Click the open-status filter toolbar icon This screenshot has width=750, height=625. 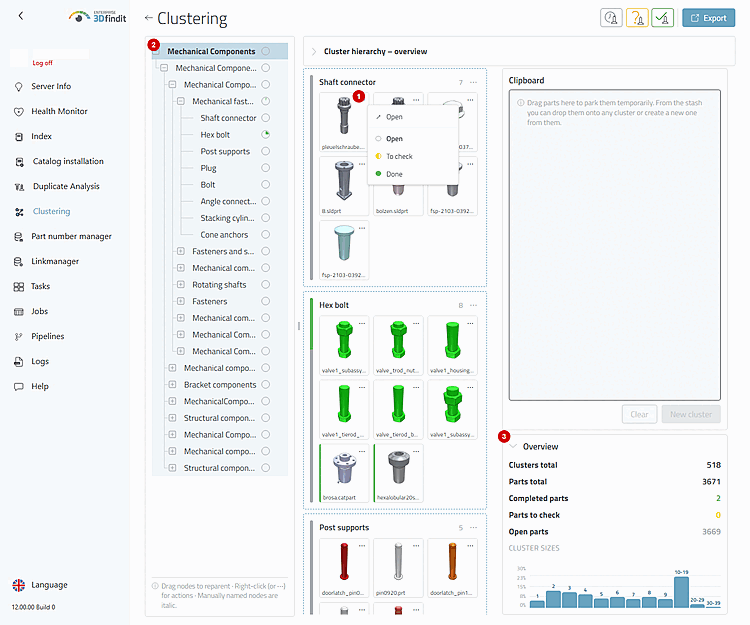611,18
